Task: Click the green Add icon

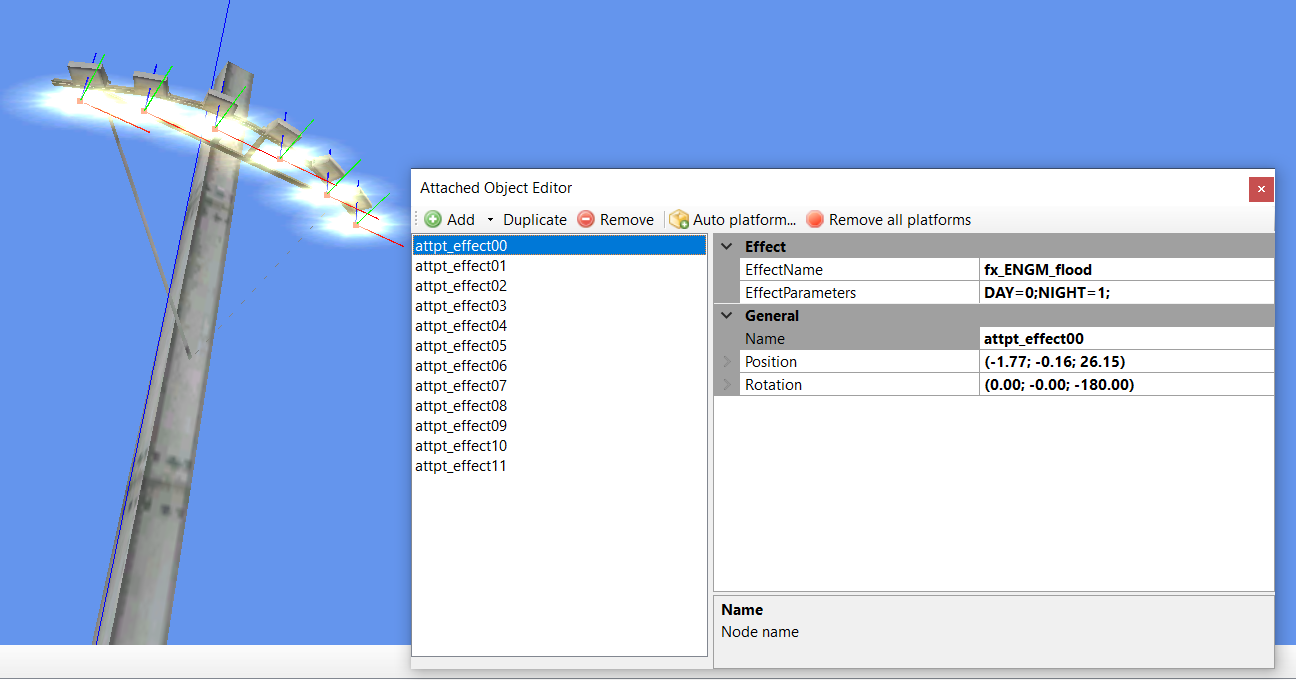Action: click(433, 220)
